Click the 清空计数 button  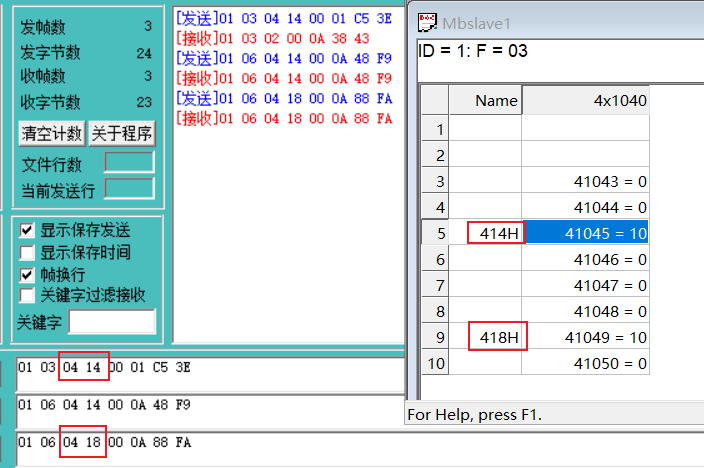tap(52, 133)
